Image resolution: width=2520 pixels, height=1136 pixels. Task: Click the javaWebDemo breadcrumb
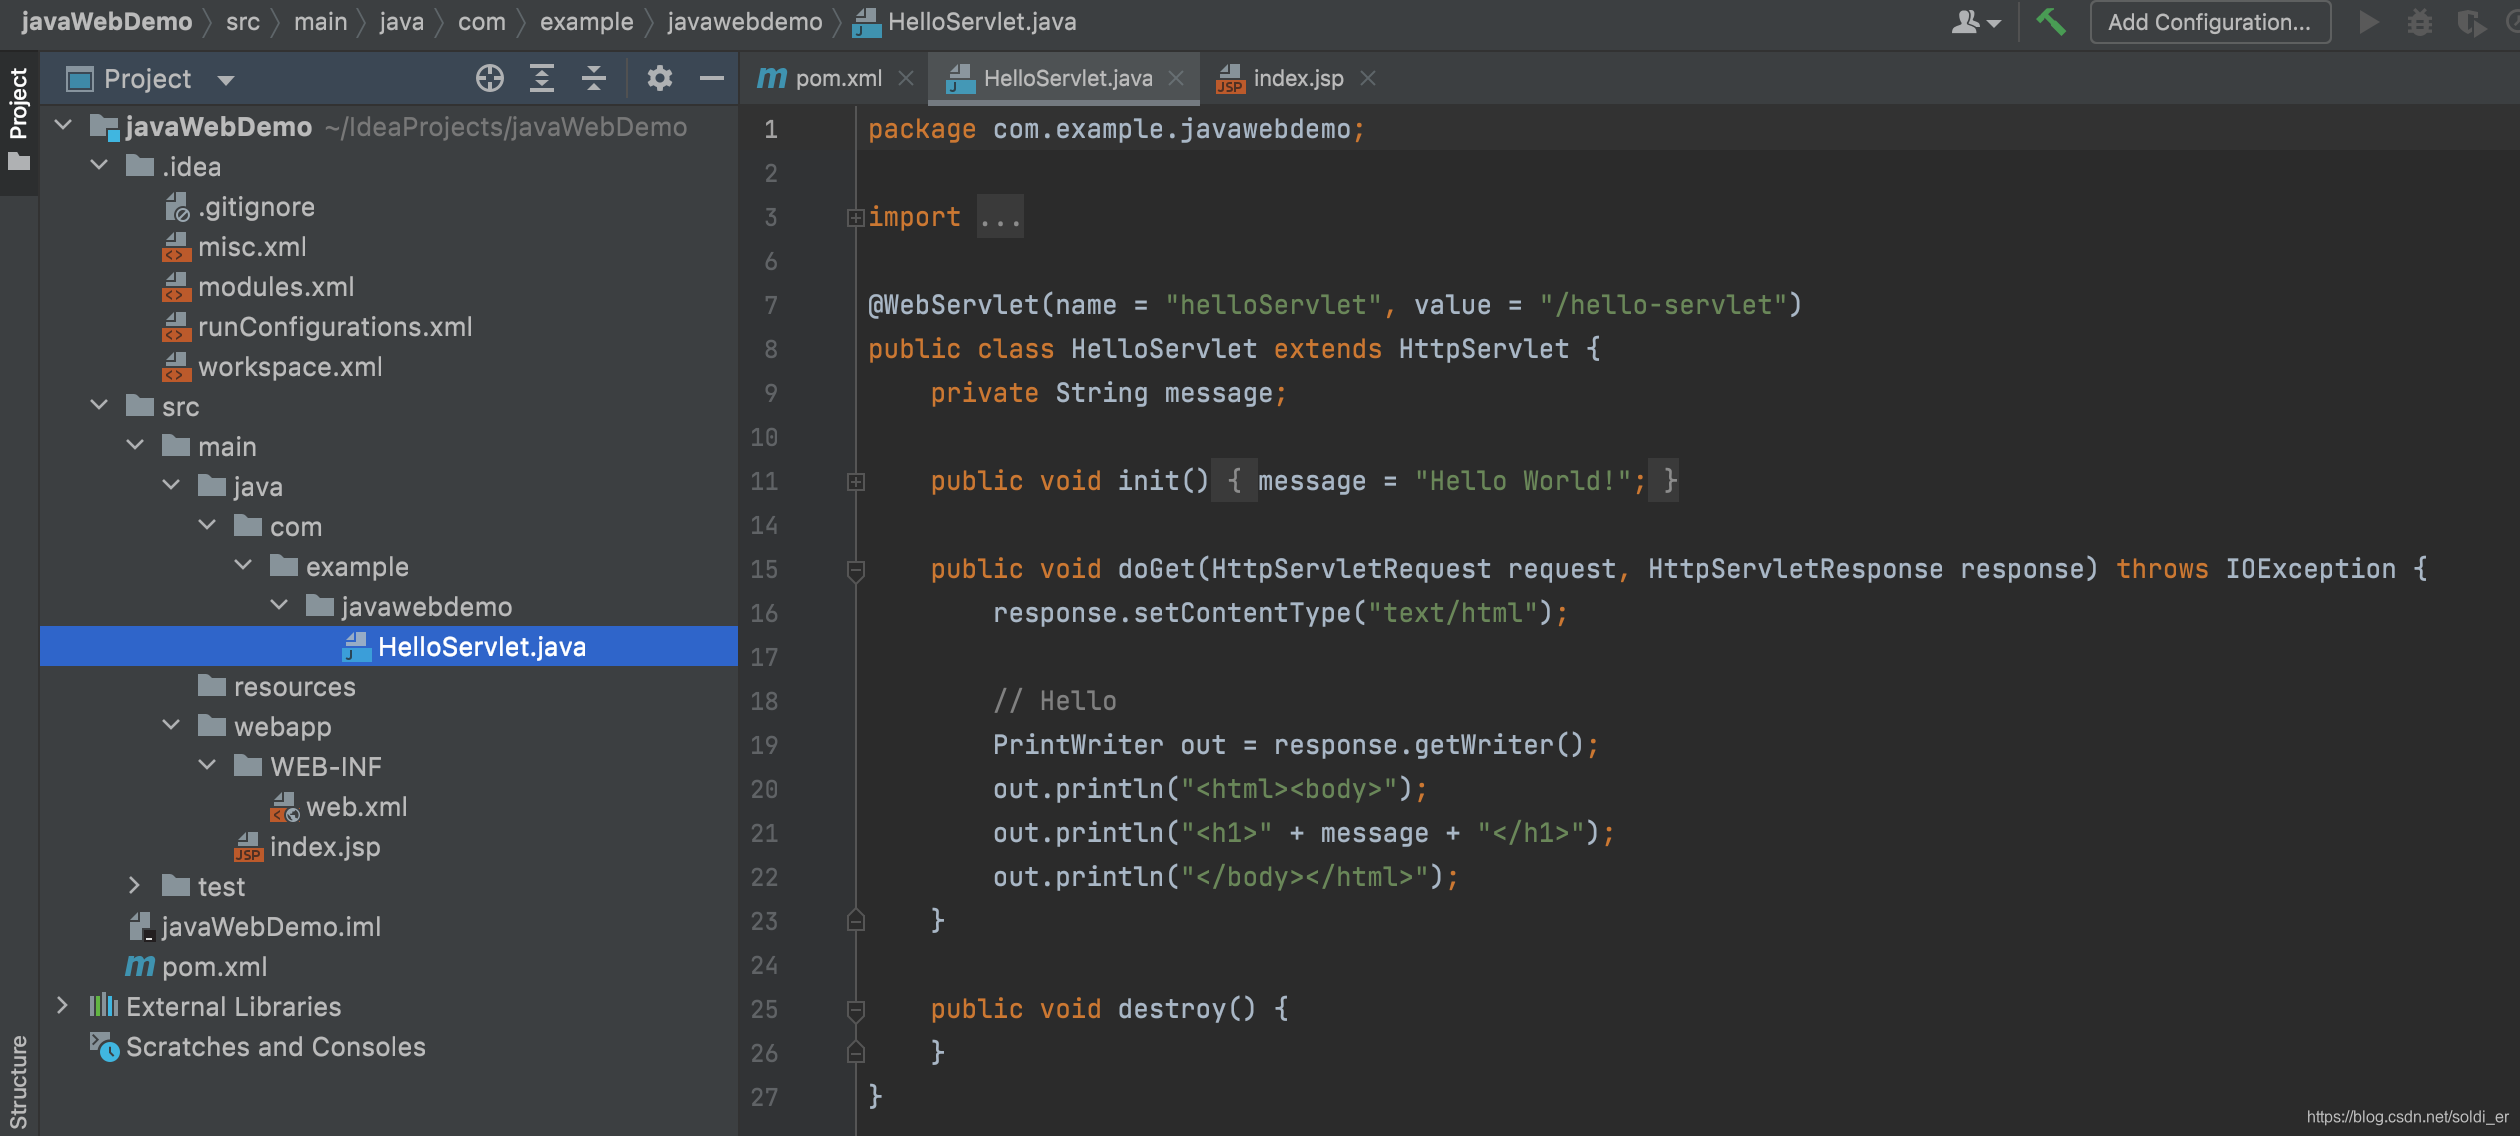(106, 22)
